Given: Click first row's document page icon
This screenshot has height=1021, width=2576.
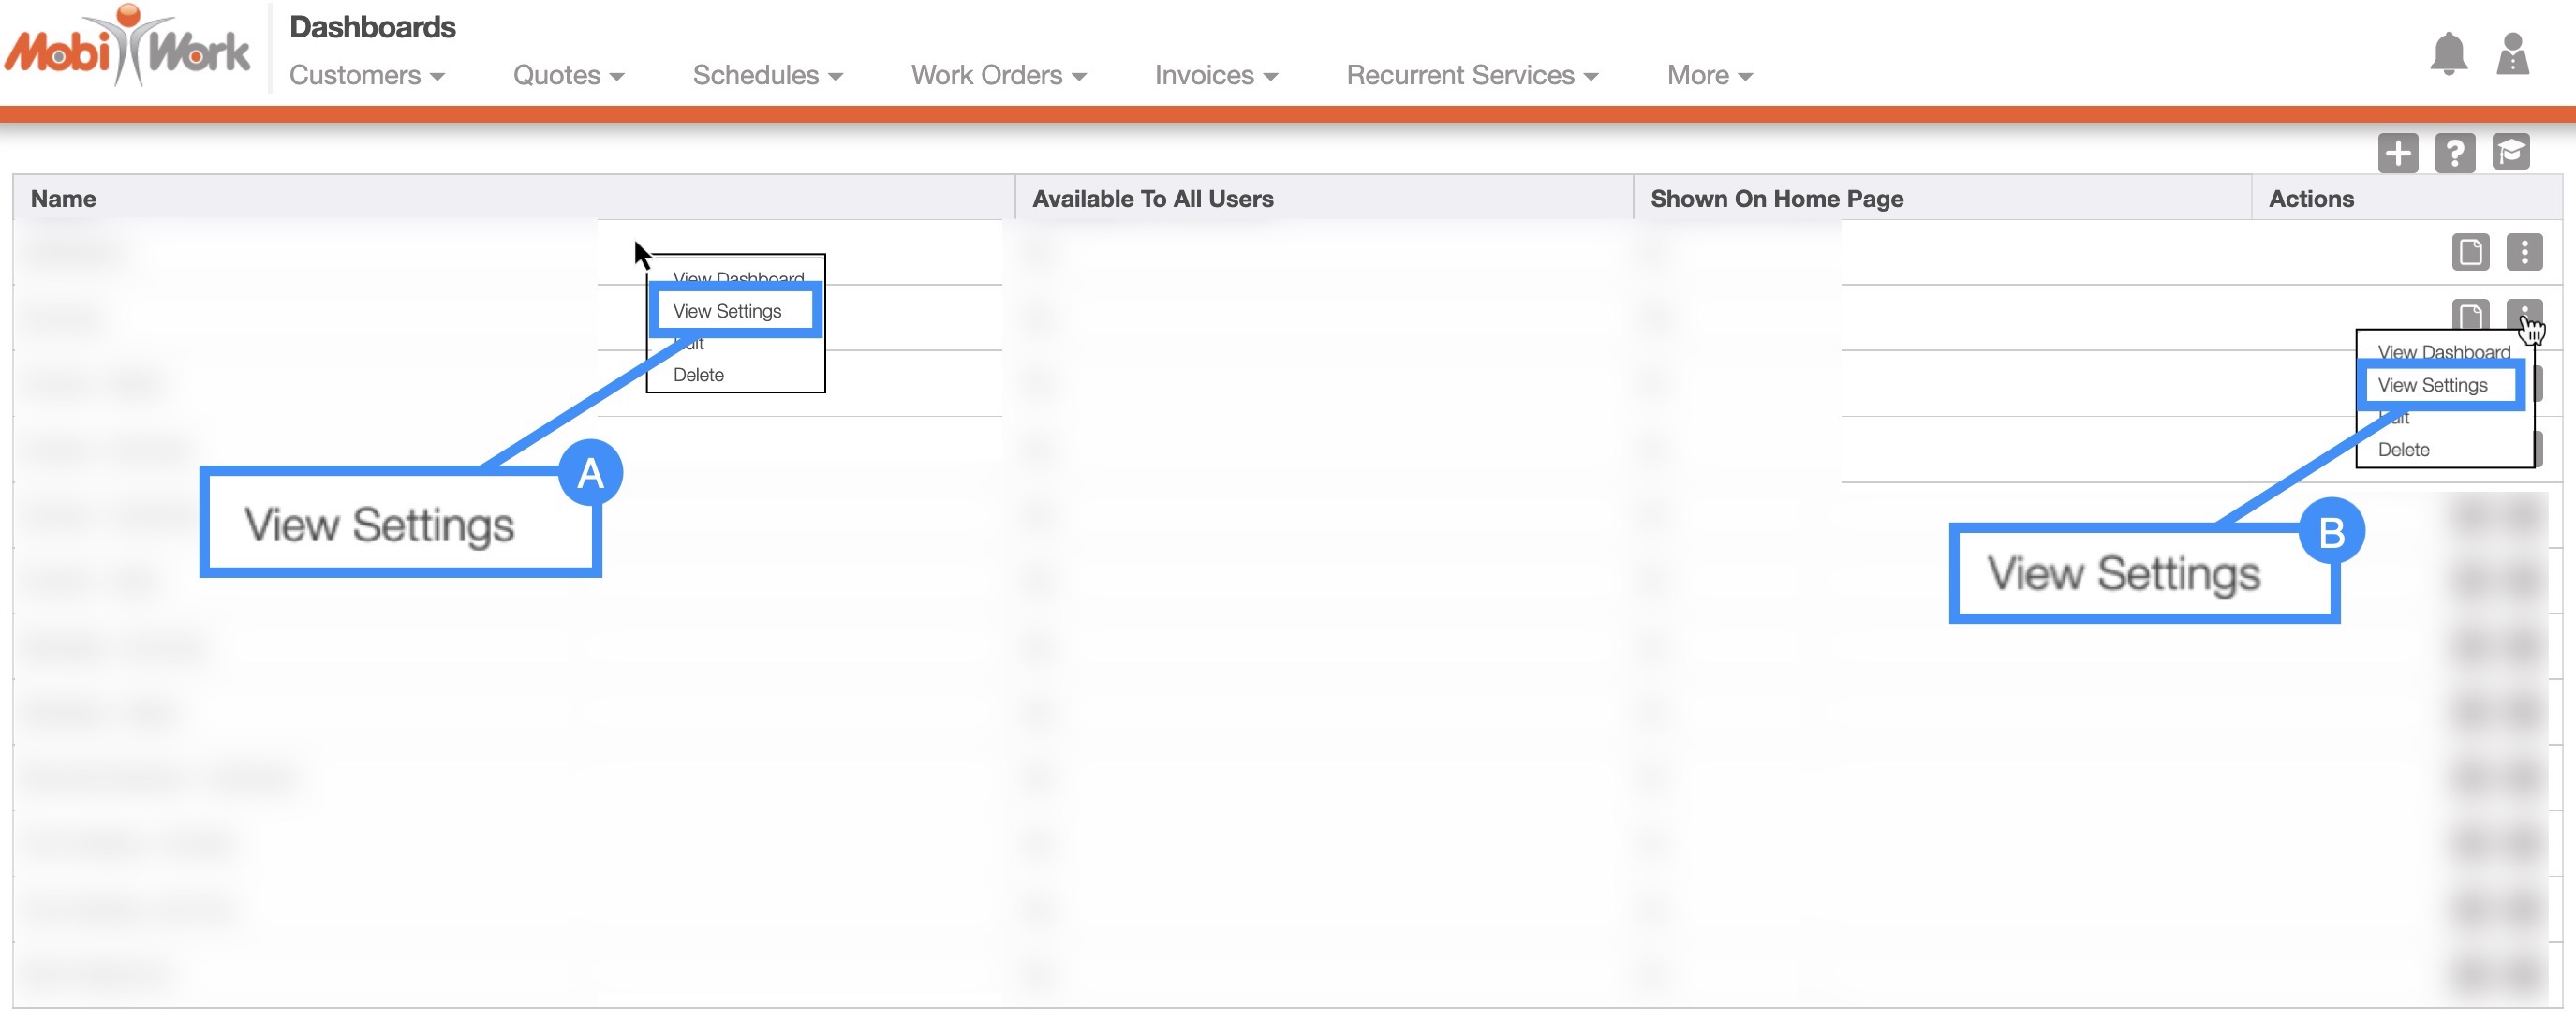Looking at the screenshot, I should [x=2469, y=252].
